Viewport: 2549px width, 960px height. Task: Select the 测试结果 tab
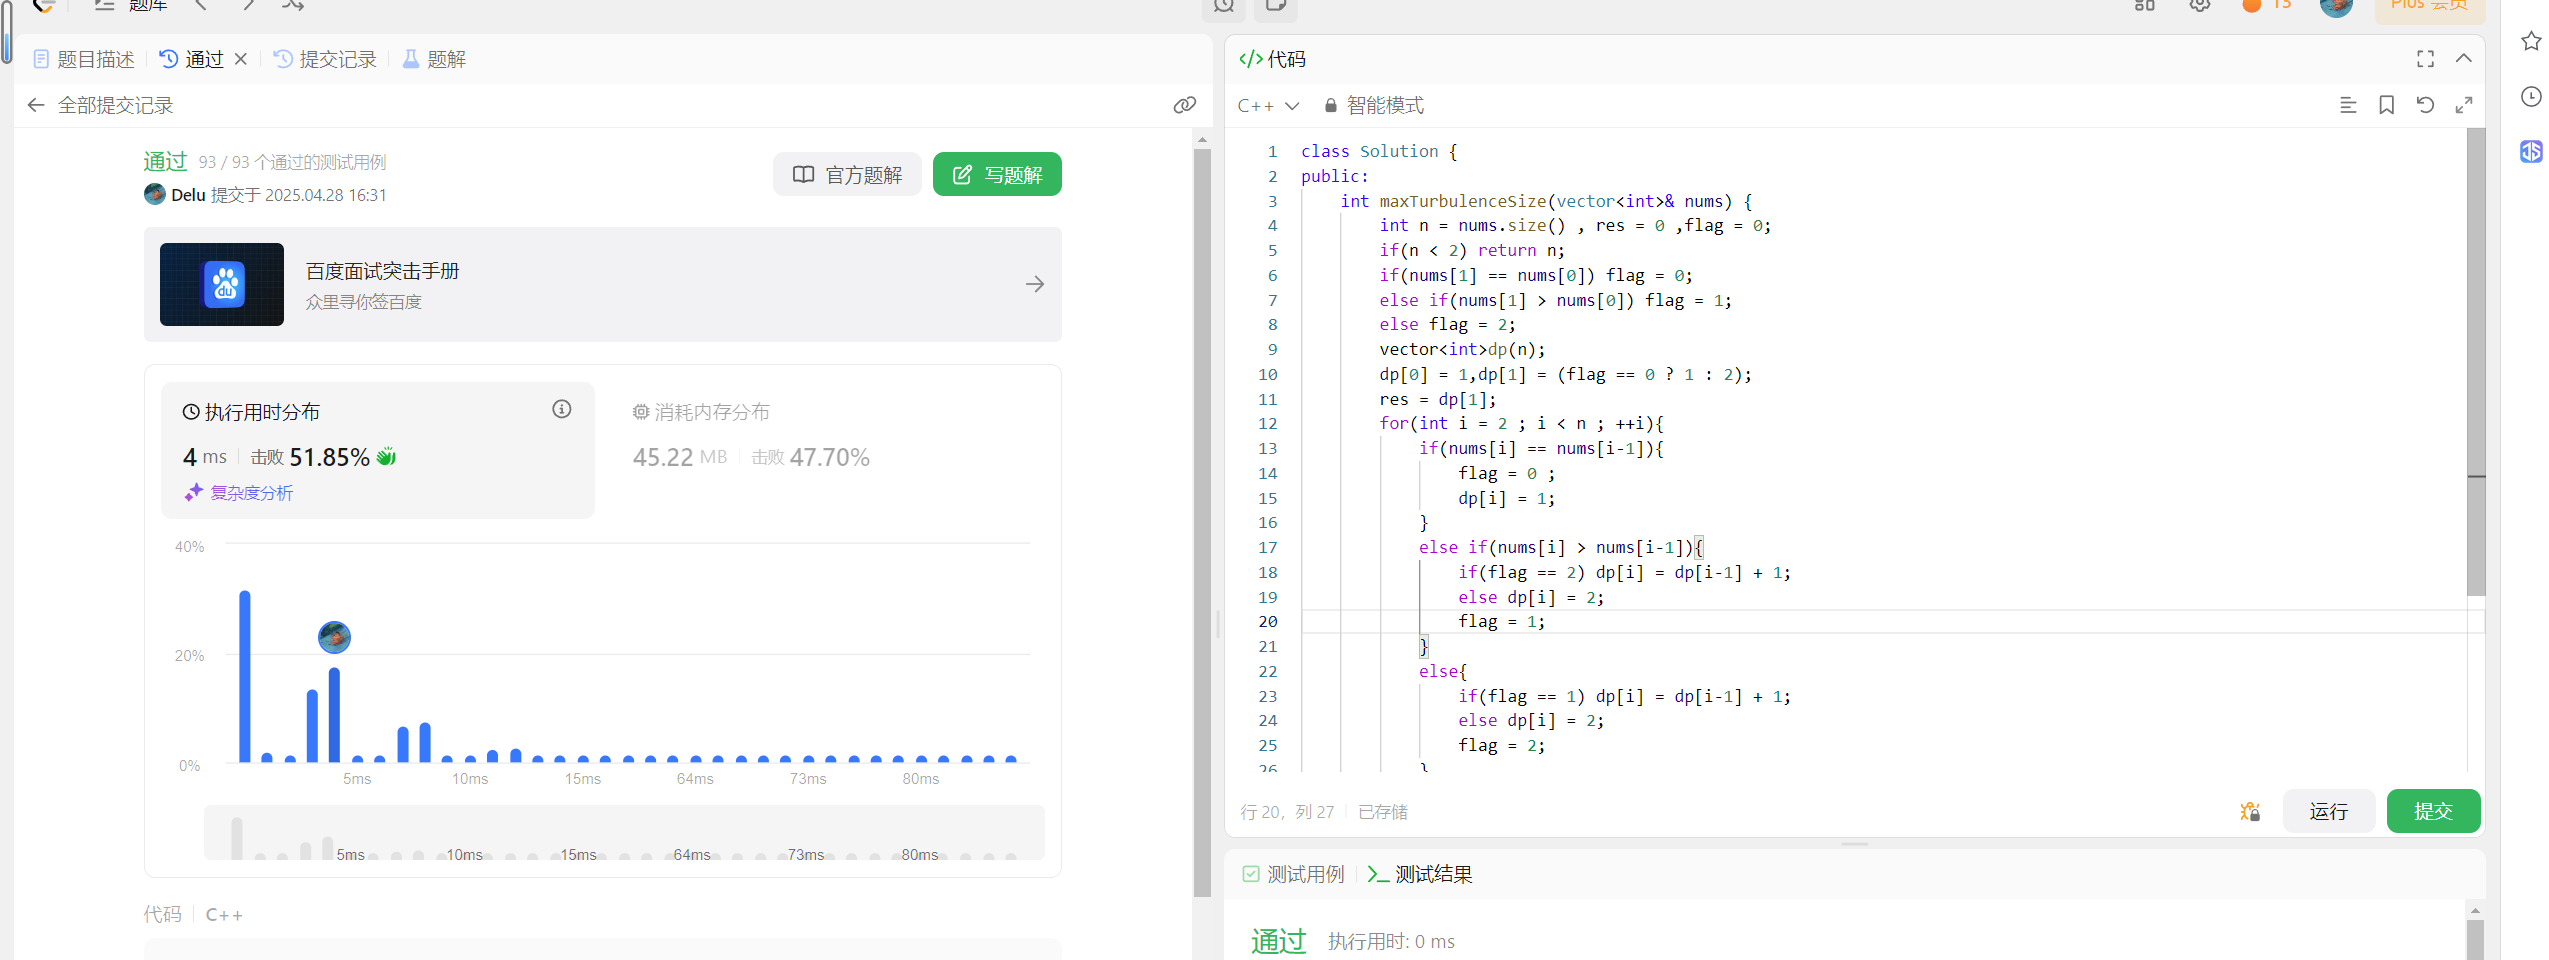(1420, 874)
